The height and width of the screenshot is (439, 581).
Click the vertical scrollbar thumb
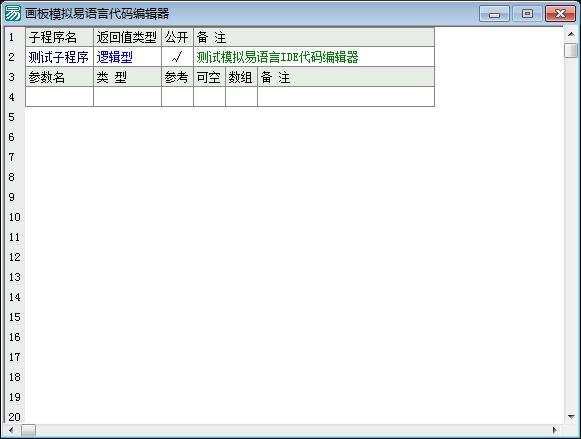tap(571, 50)
